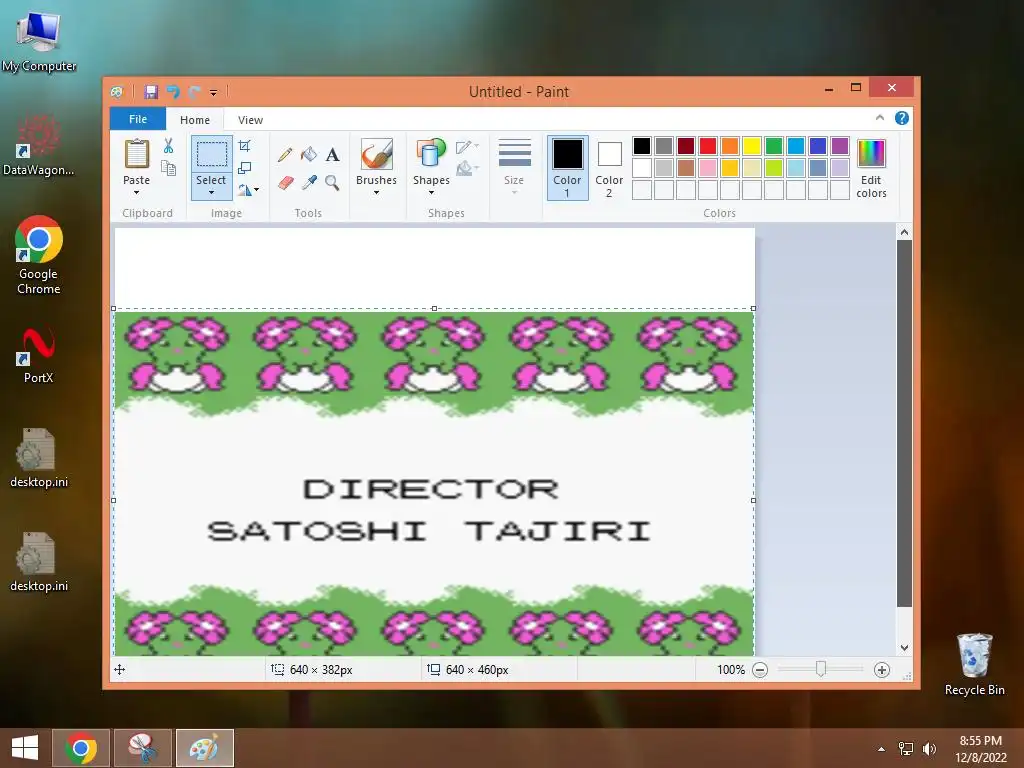Image resolution: width=1024 pixels, height=768 pixels.
Task: Click the network tray icon
Action: (x=906, y=748)
